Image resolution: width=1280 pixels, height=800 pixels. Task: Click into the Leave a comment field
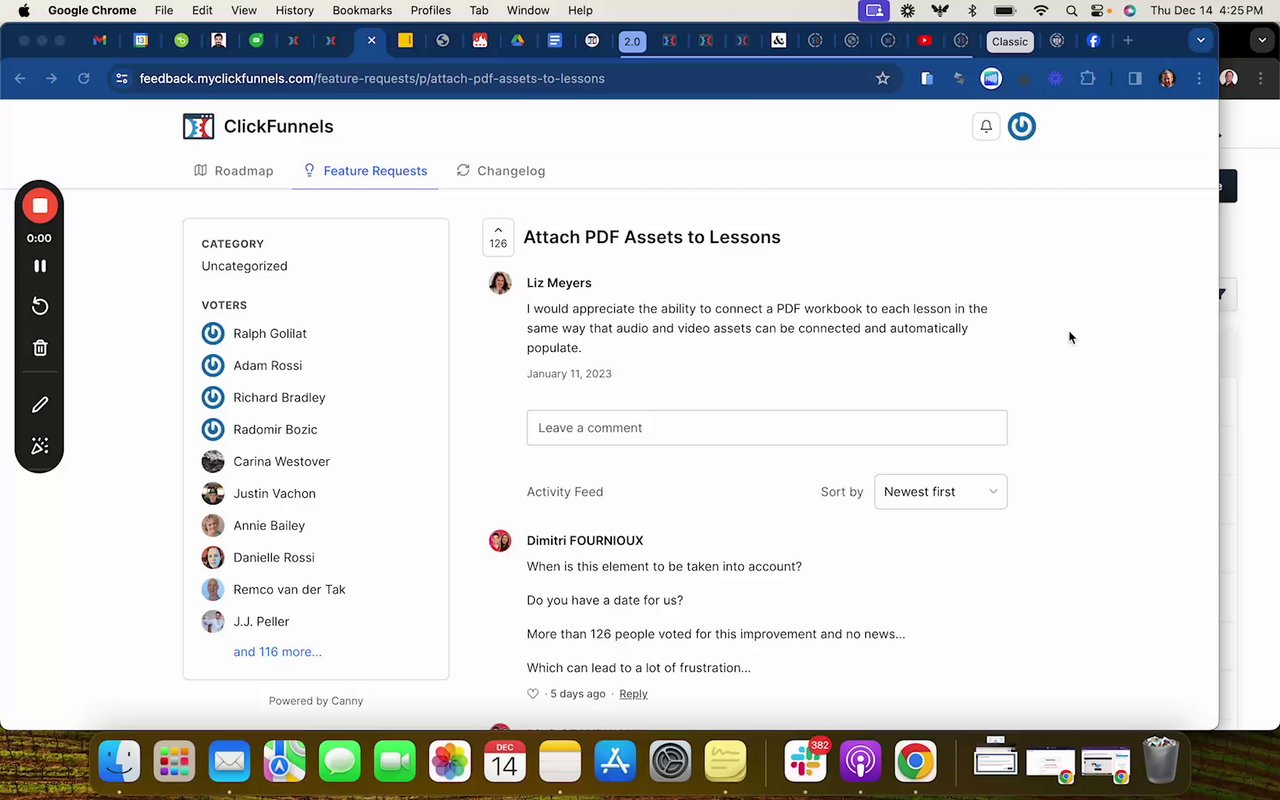point(767,428)
